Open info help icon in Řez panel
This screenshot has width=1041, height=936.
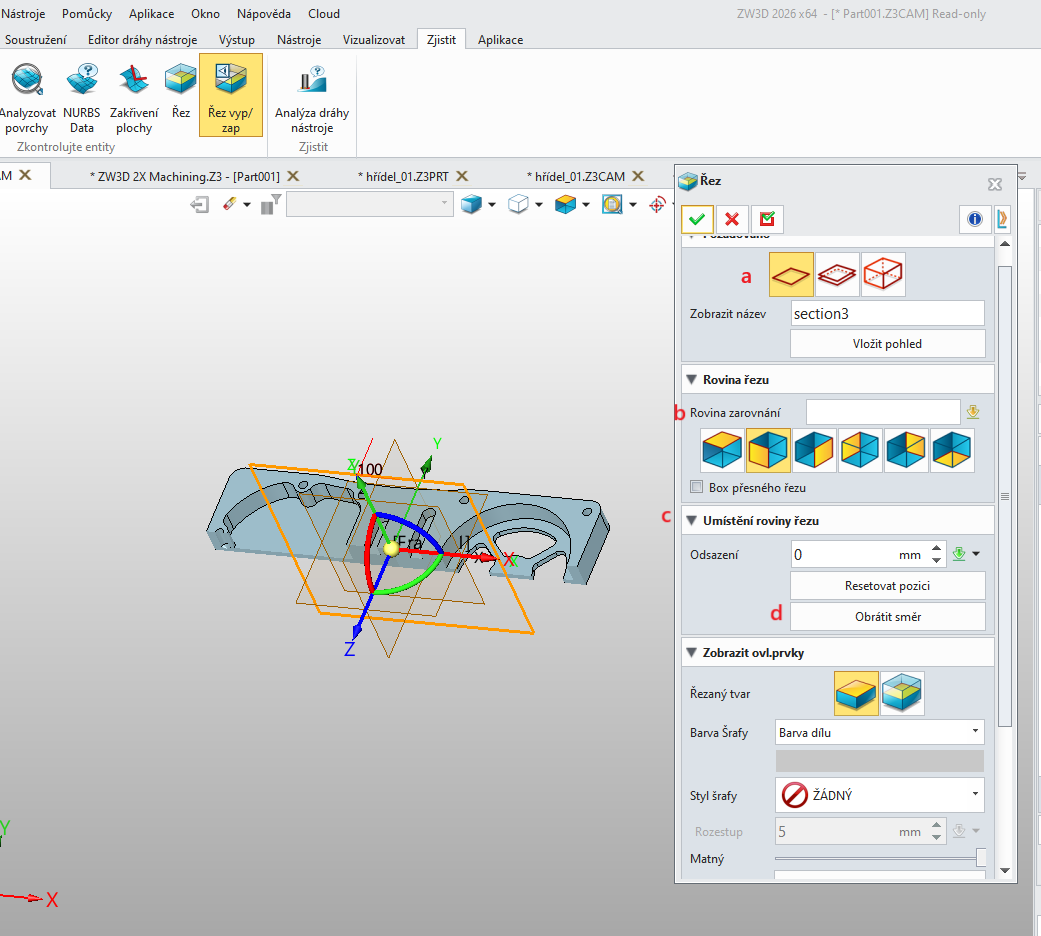point(975,219)
